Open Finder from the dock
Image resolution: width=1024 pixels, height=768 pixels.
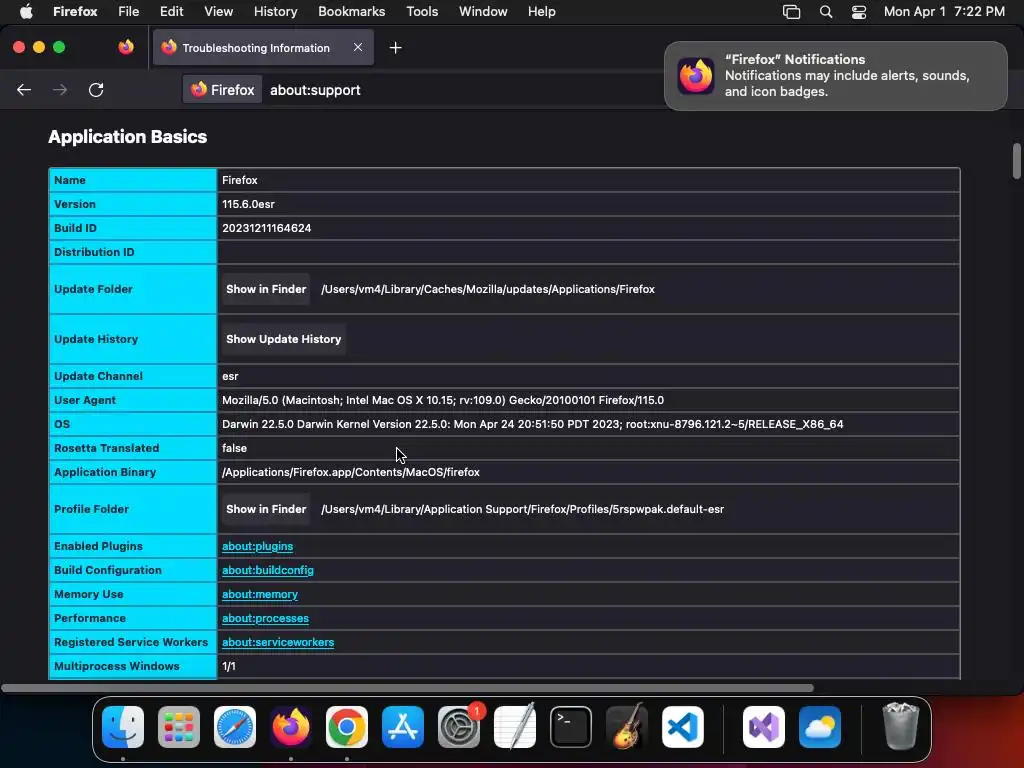coord(123,727)
